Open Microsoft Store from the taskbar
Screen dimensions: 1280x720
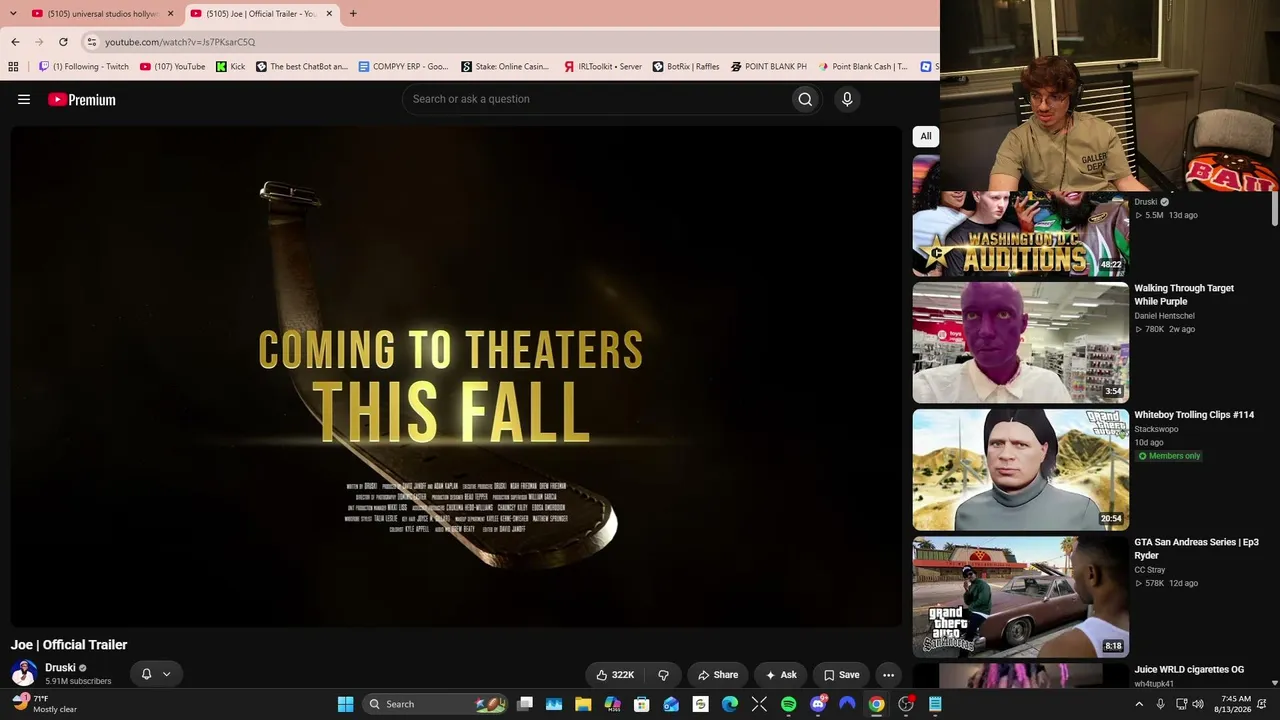[x=642, y=704]
